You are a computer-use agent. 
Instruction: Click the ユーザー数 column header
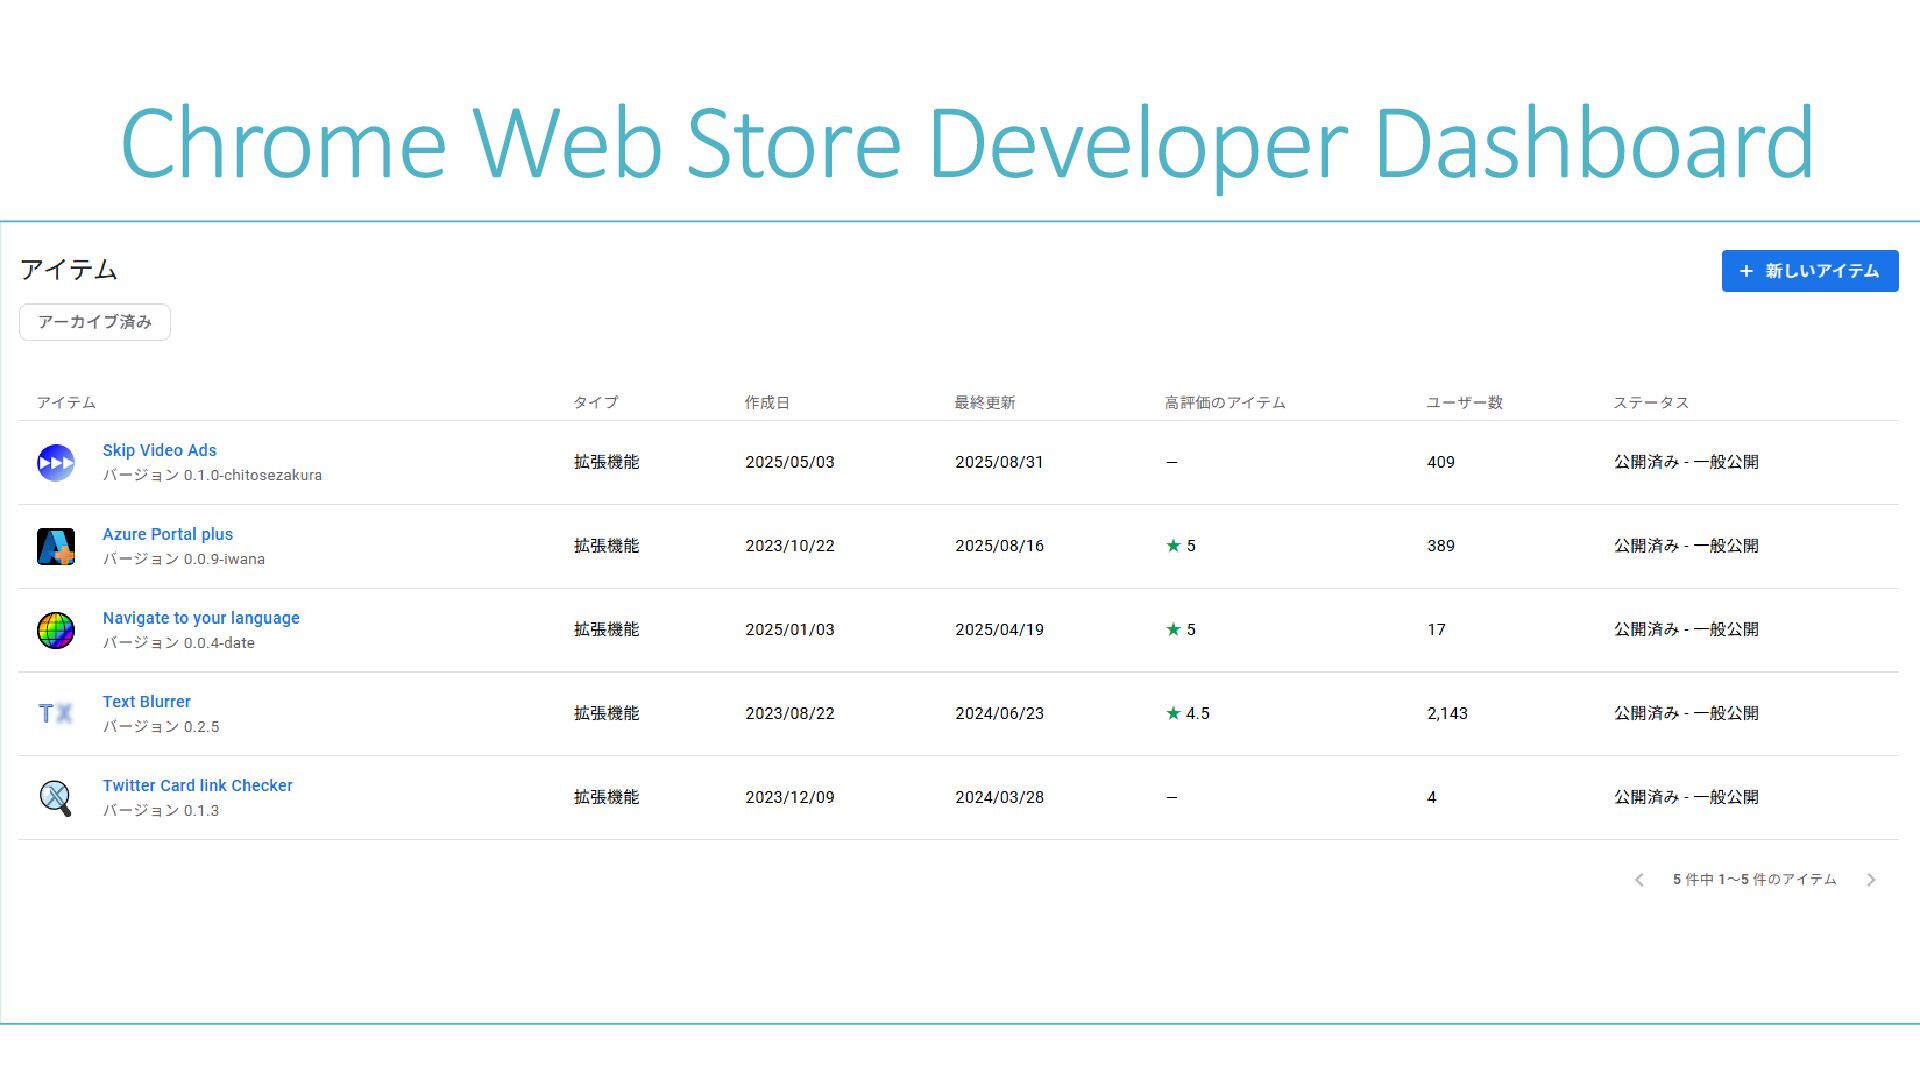[1464, 402]
